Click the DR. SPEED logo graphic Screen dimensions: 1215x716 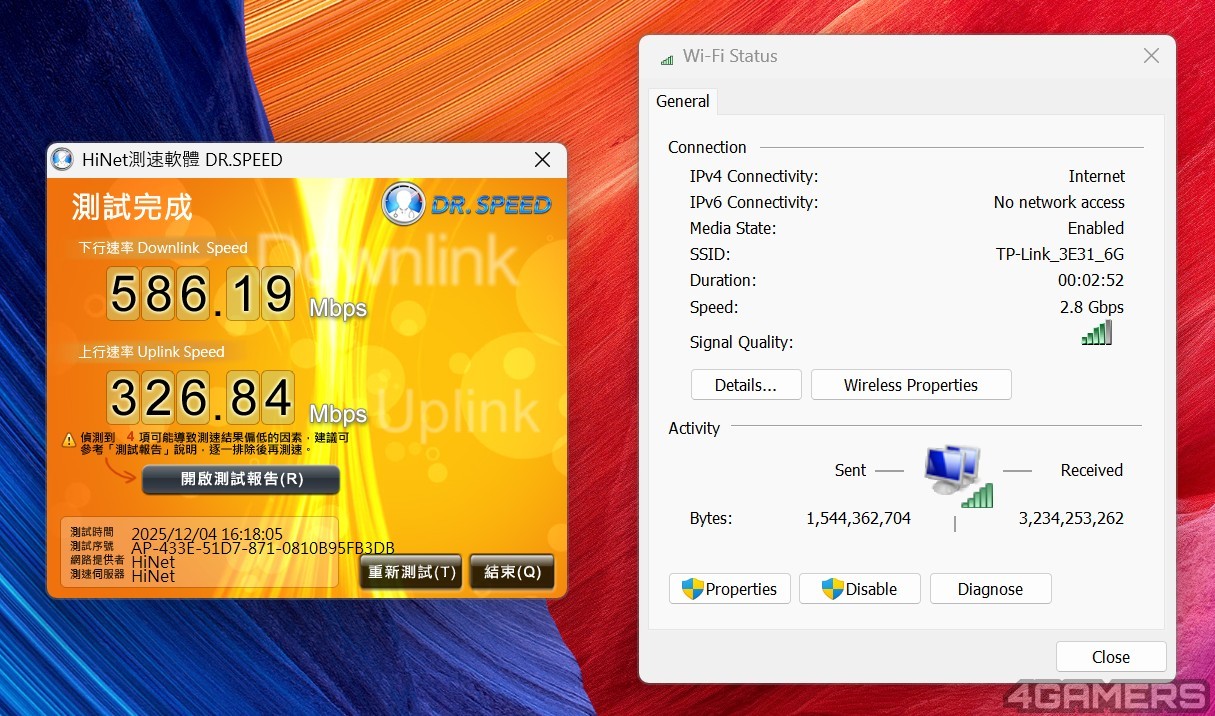click(x=467, y=203)
